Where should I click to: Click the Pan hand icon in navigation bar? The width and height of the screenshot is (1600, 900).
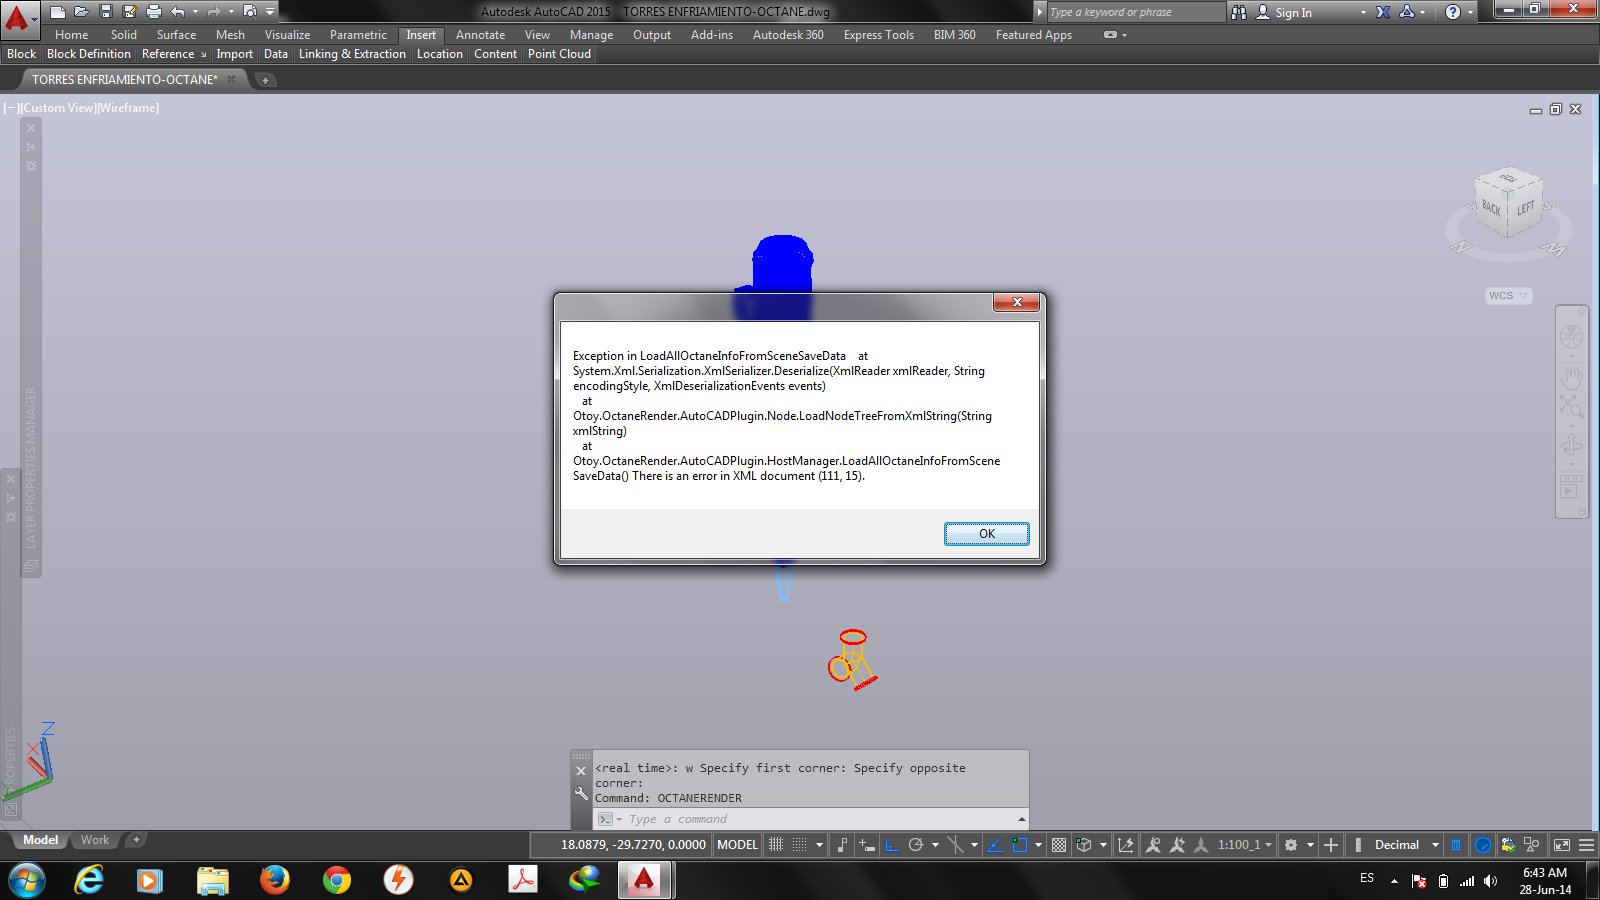point(1571,377)
